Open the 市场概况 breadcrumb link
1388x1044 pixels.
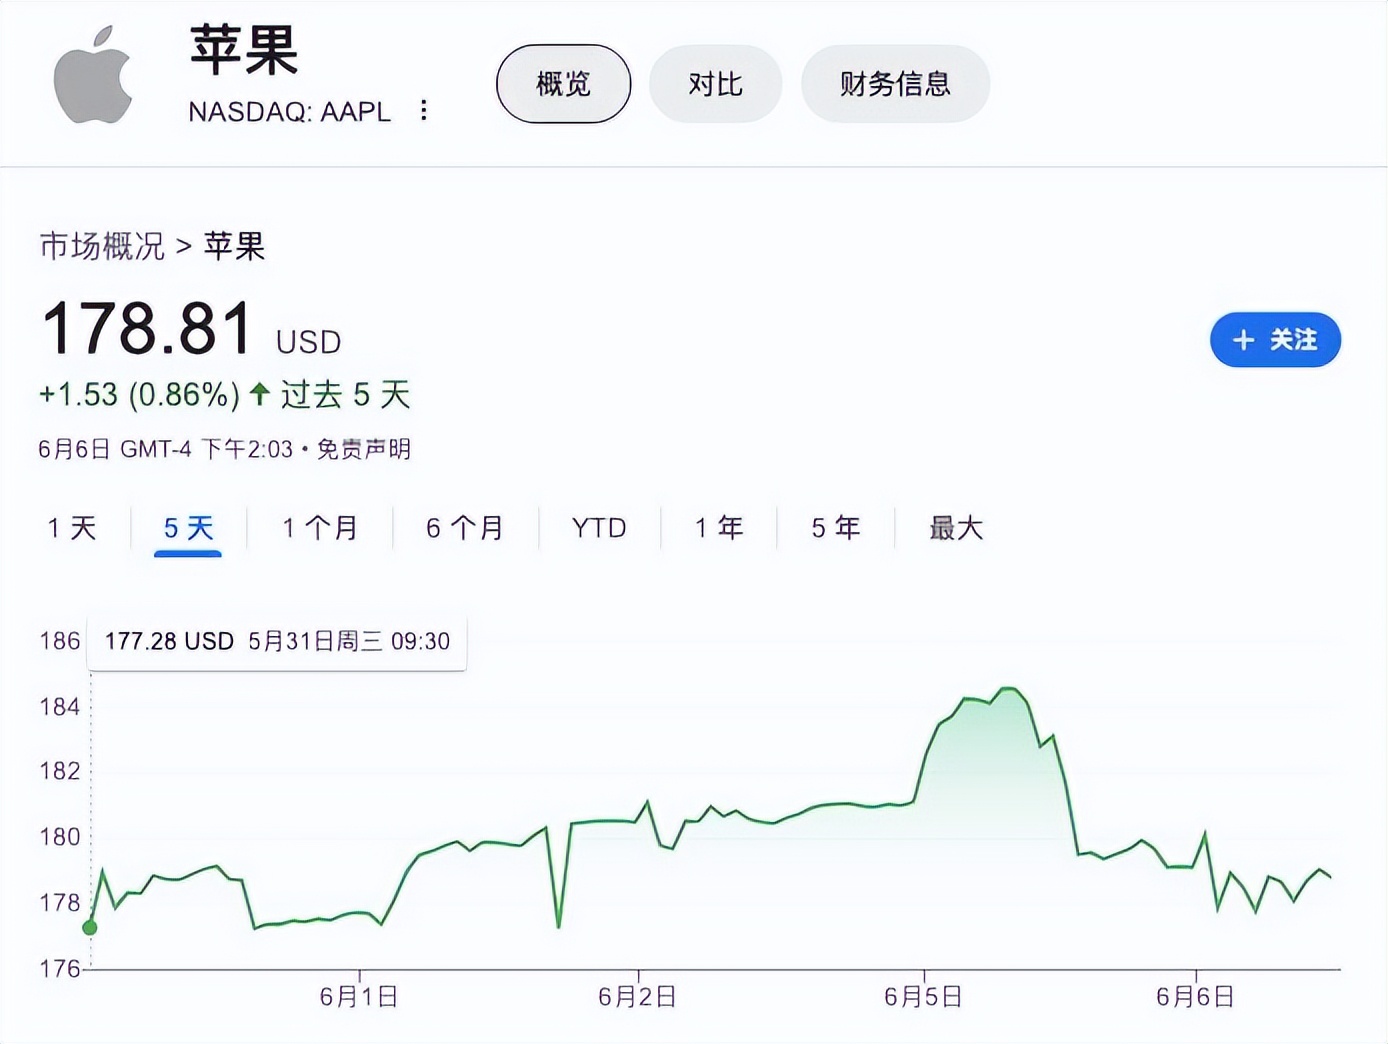101,247
